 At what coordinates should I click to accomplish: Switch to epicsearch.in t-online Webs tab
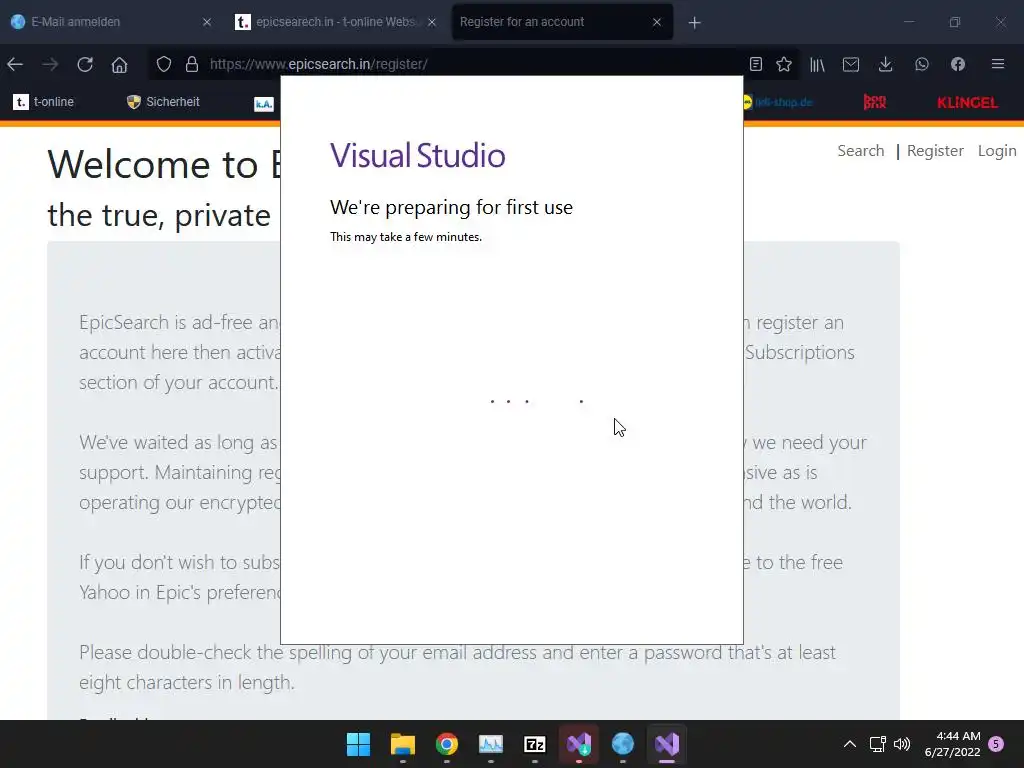tap(335, 22)
